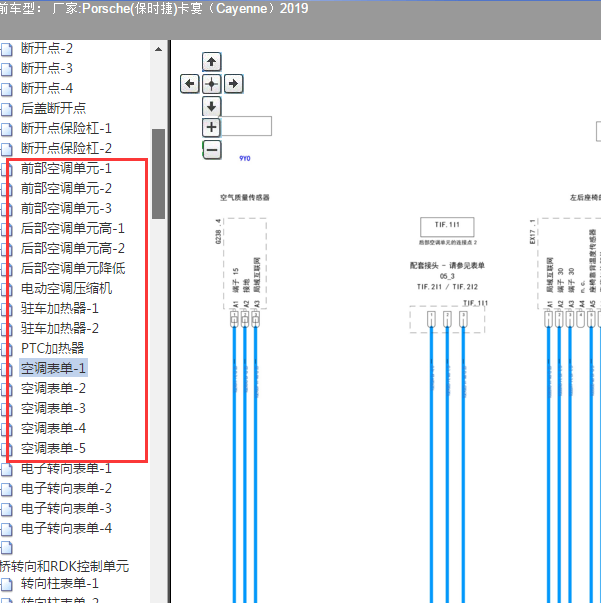Open 电子转向表单-1 entry
Image resolution: width=601 pixels, height=603 pixels.
pyautogui.click(x=66, y=468)
